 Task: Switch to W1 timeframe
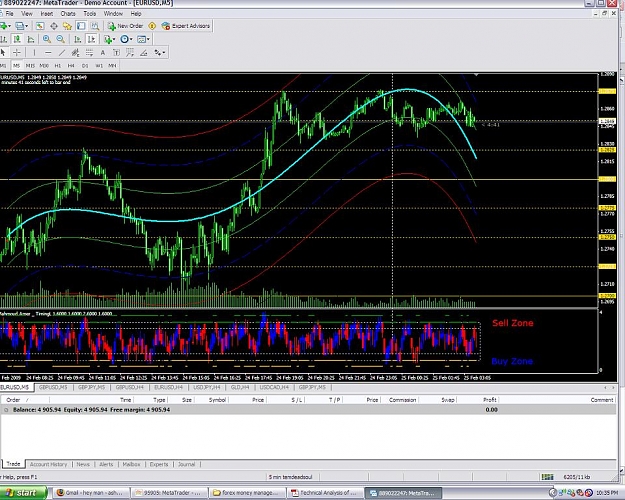pyautogui.click(x=99, y=66)
